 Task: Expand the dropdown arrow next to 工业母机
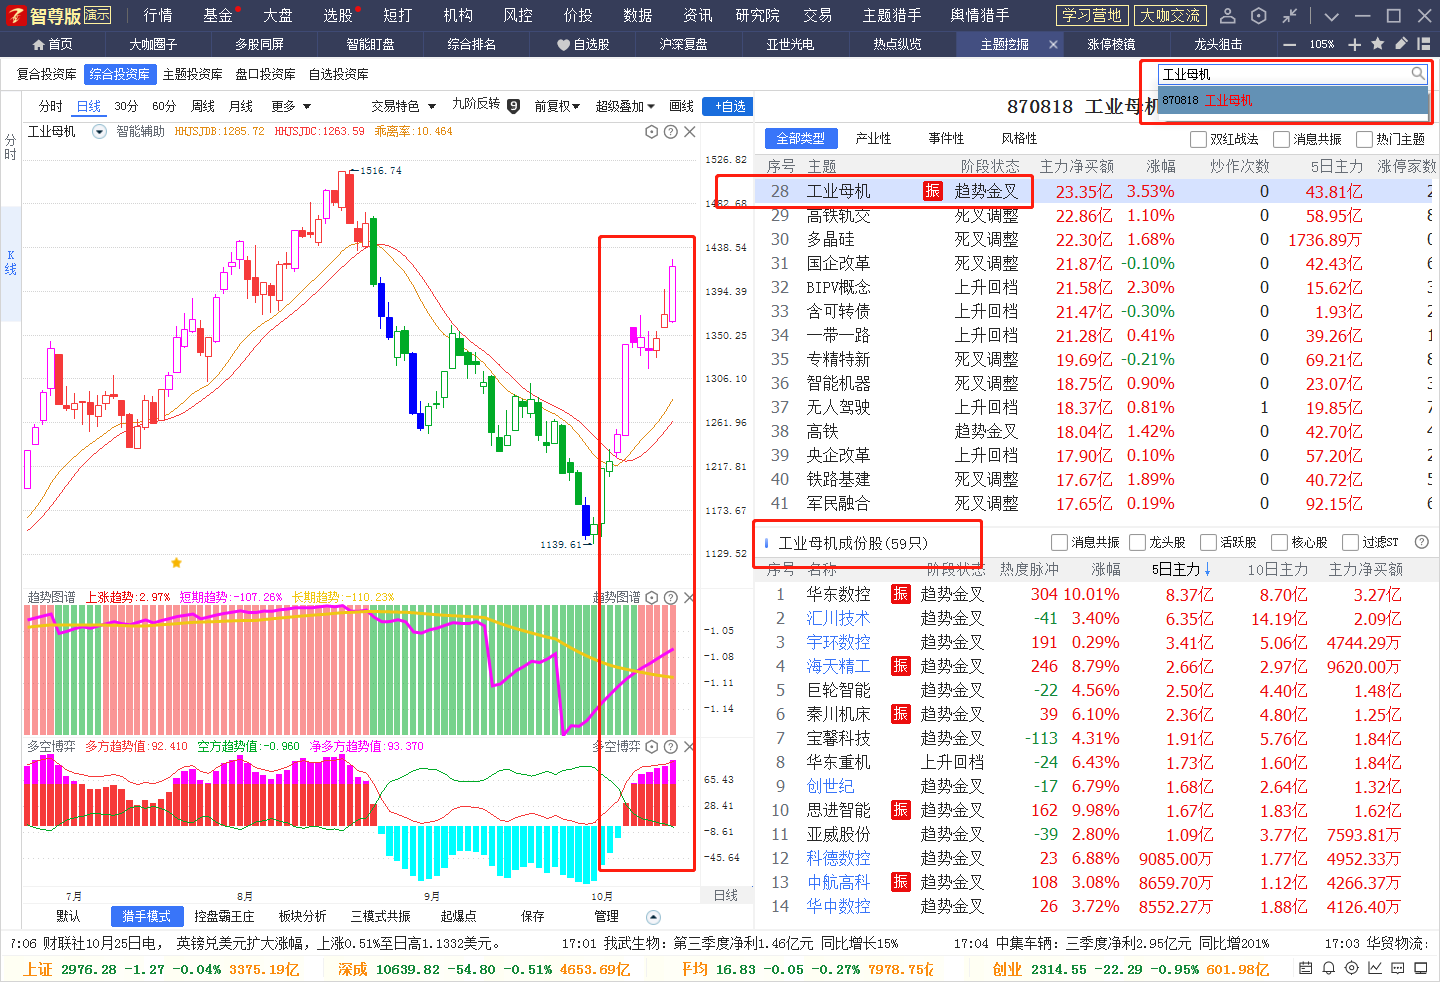tap(99, 132)
